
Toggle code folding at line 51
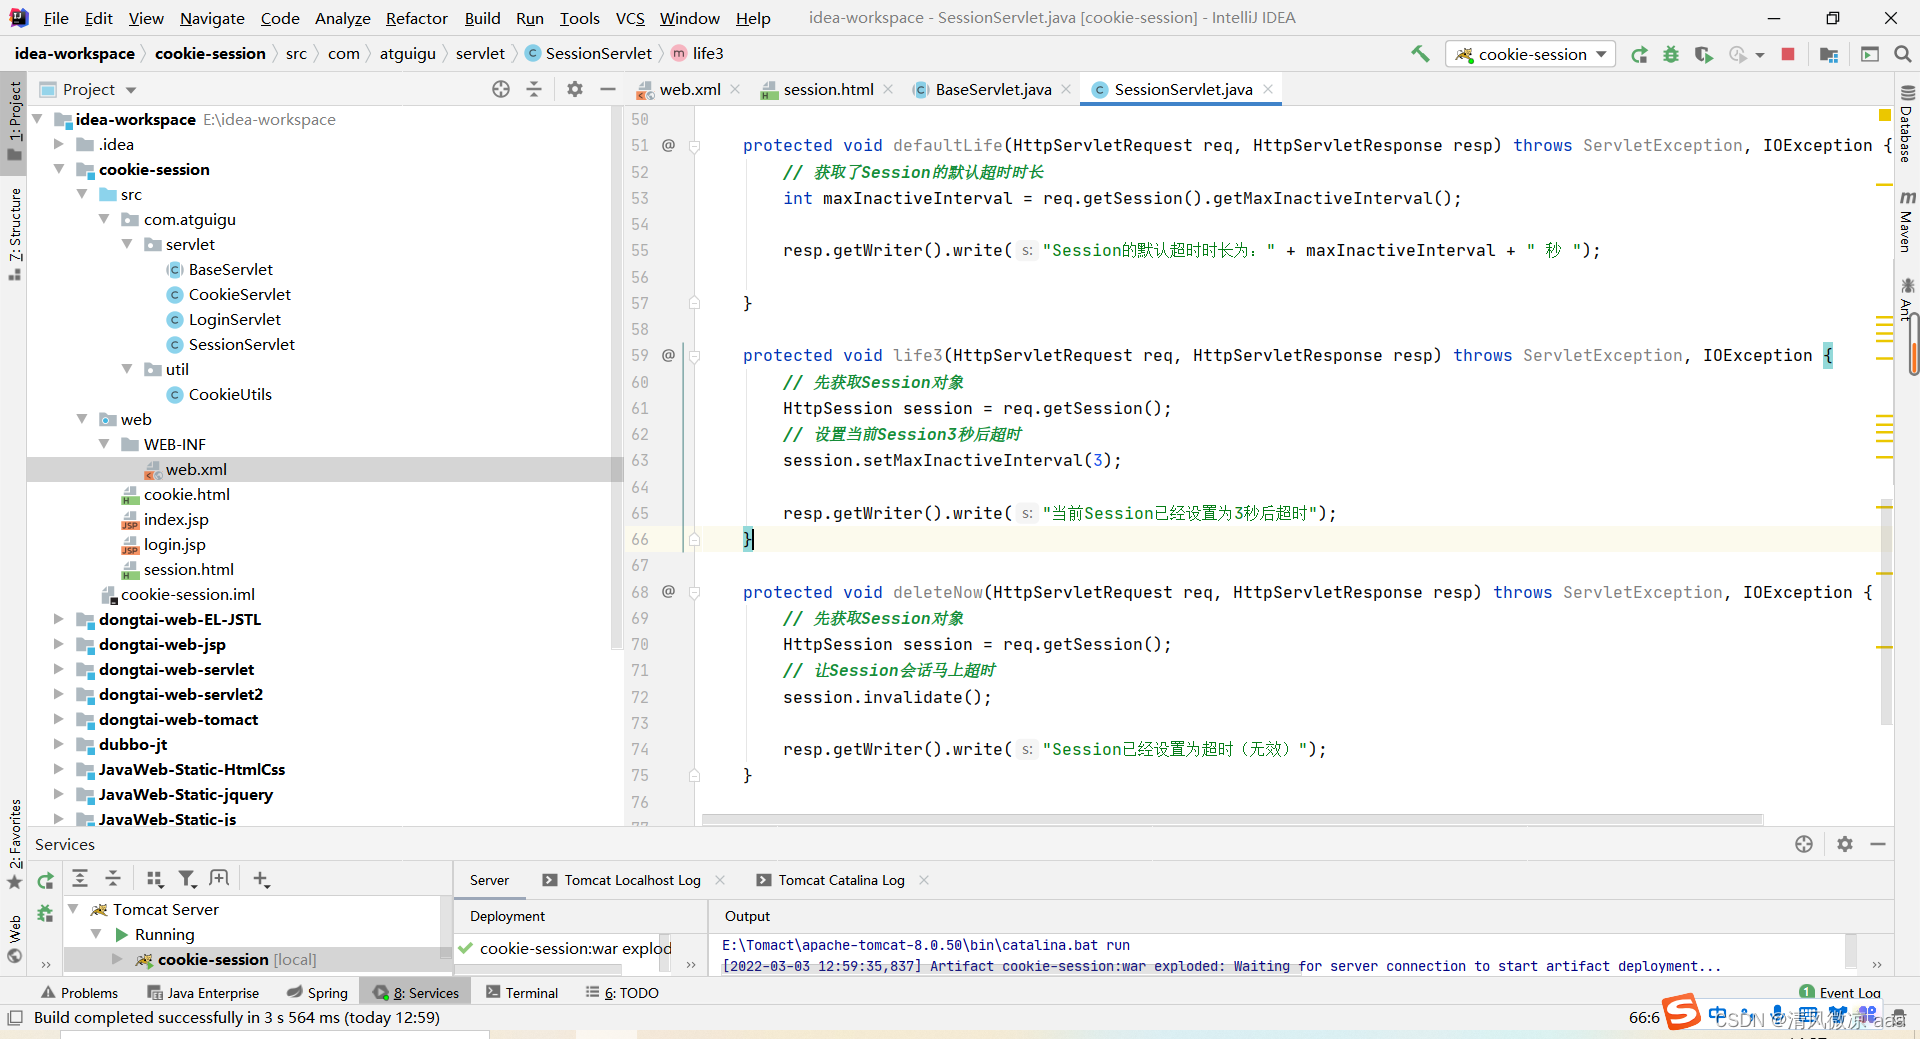694,146
